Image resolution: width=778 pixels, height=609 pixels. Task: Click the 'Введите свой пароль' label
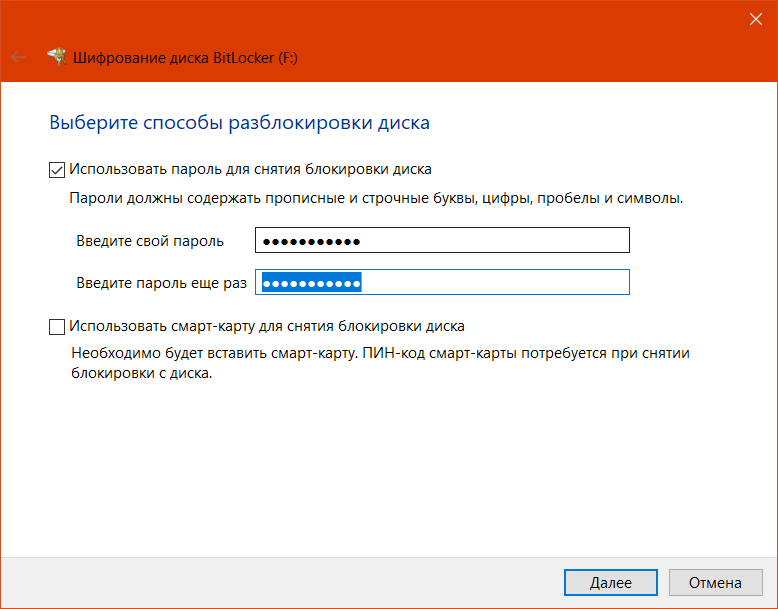(x=150, y=241)
